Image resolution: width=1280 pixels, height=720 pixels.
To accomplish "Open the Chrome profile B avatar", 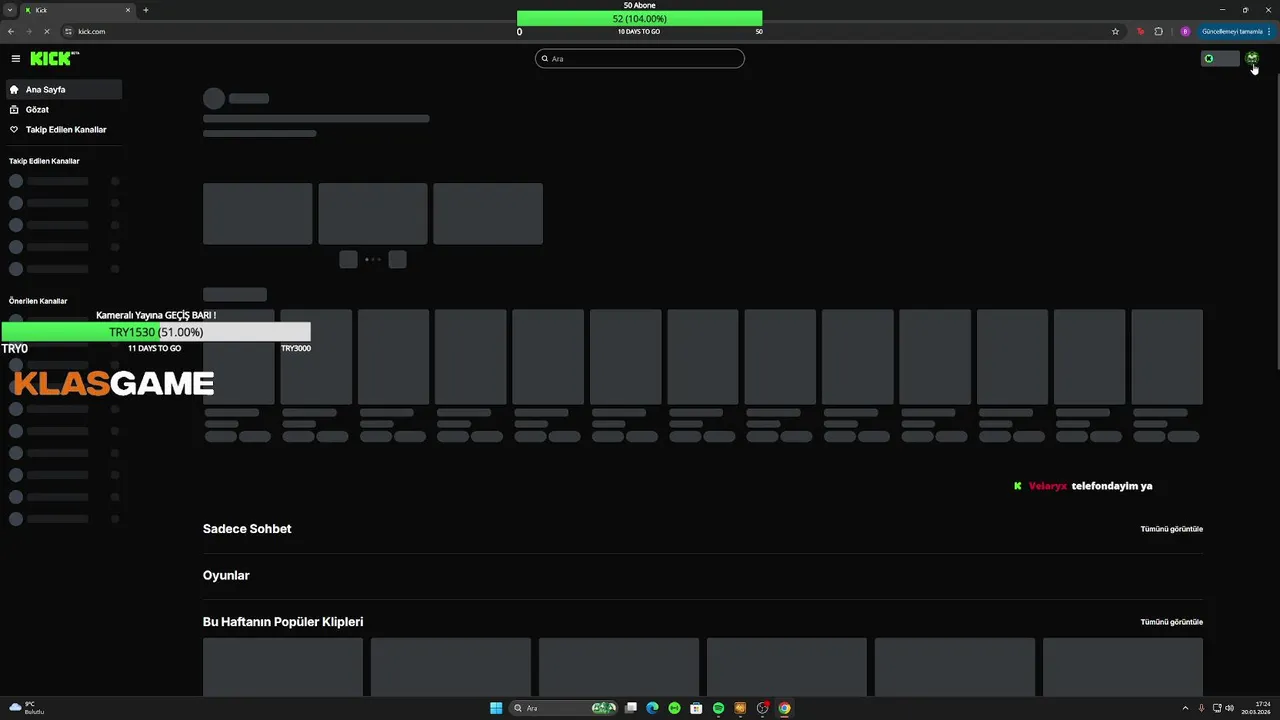I will pyautogui.click(x=1185, y=31).
